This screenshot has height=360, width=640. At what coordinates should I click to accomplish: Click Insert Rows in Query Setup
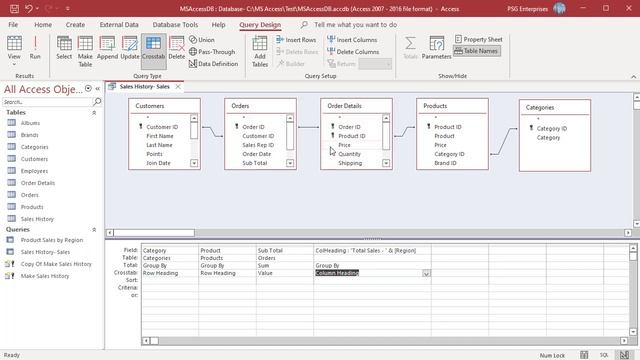tap(296, 40)
